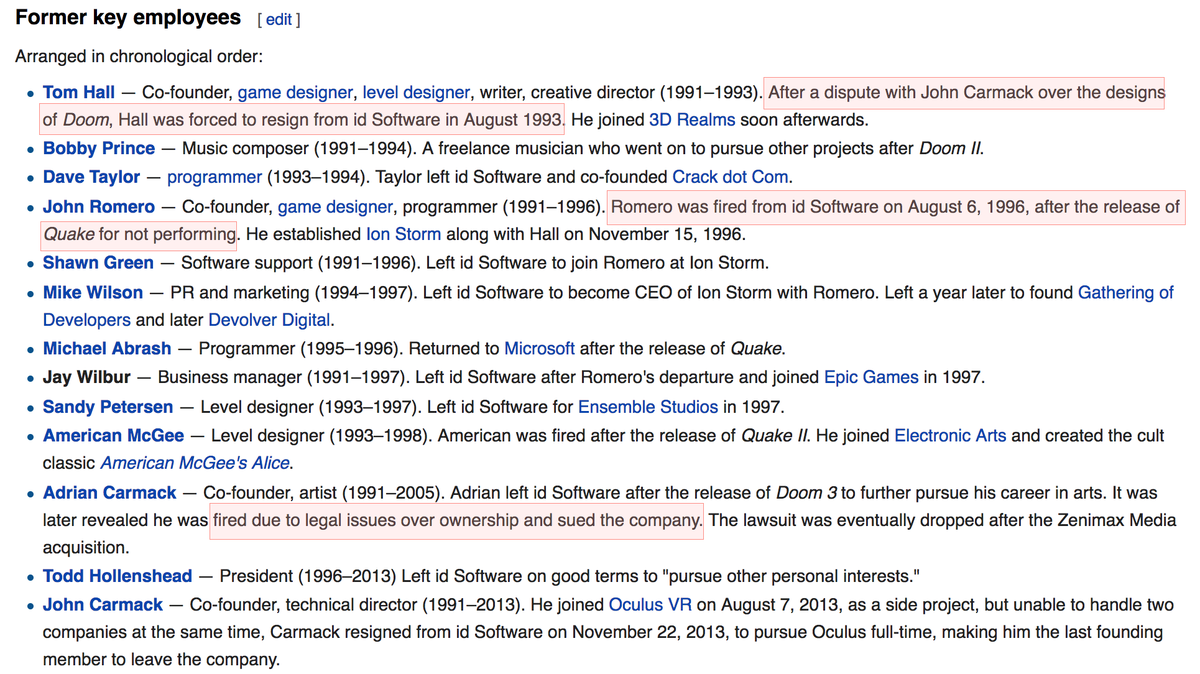The width and height of the screenshot is (1200, 674).
Task: Visit the Ion Storm link
Action: [403, 235]
